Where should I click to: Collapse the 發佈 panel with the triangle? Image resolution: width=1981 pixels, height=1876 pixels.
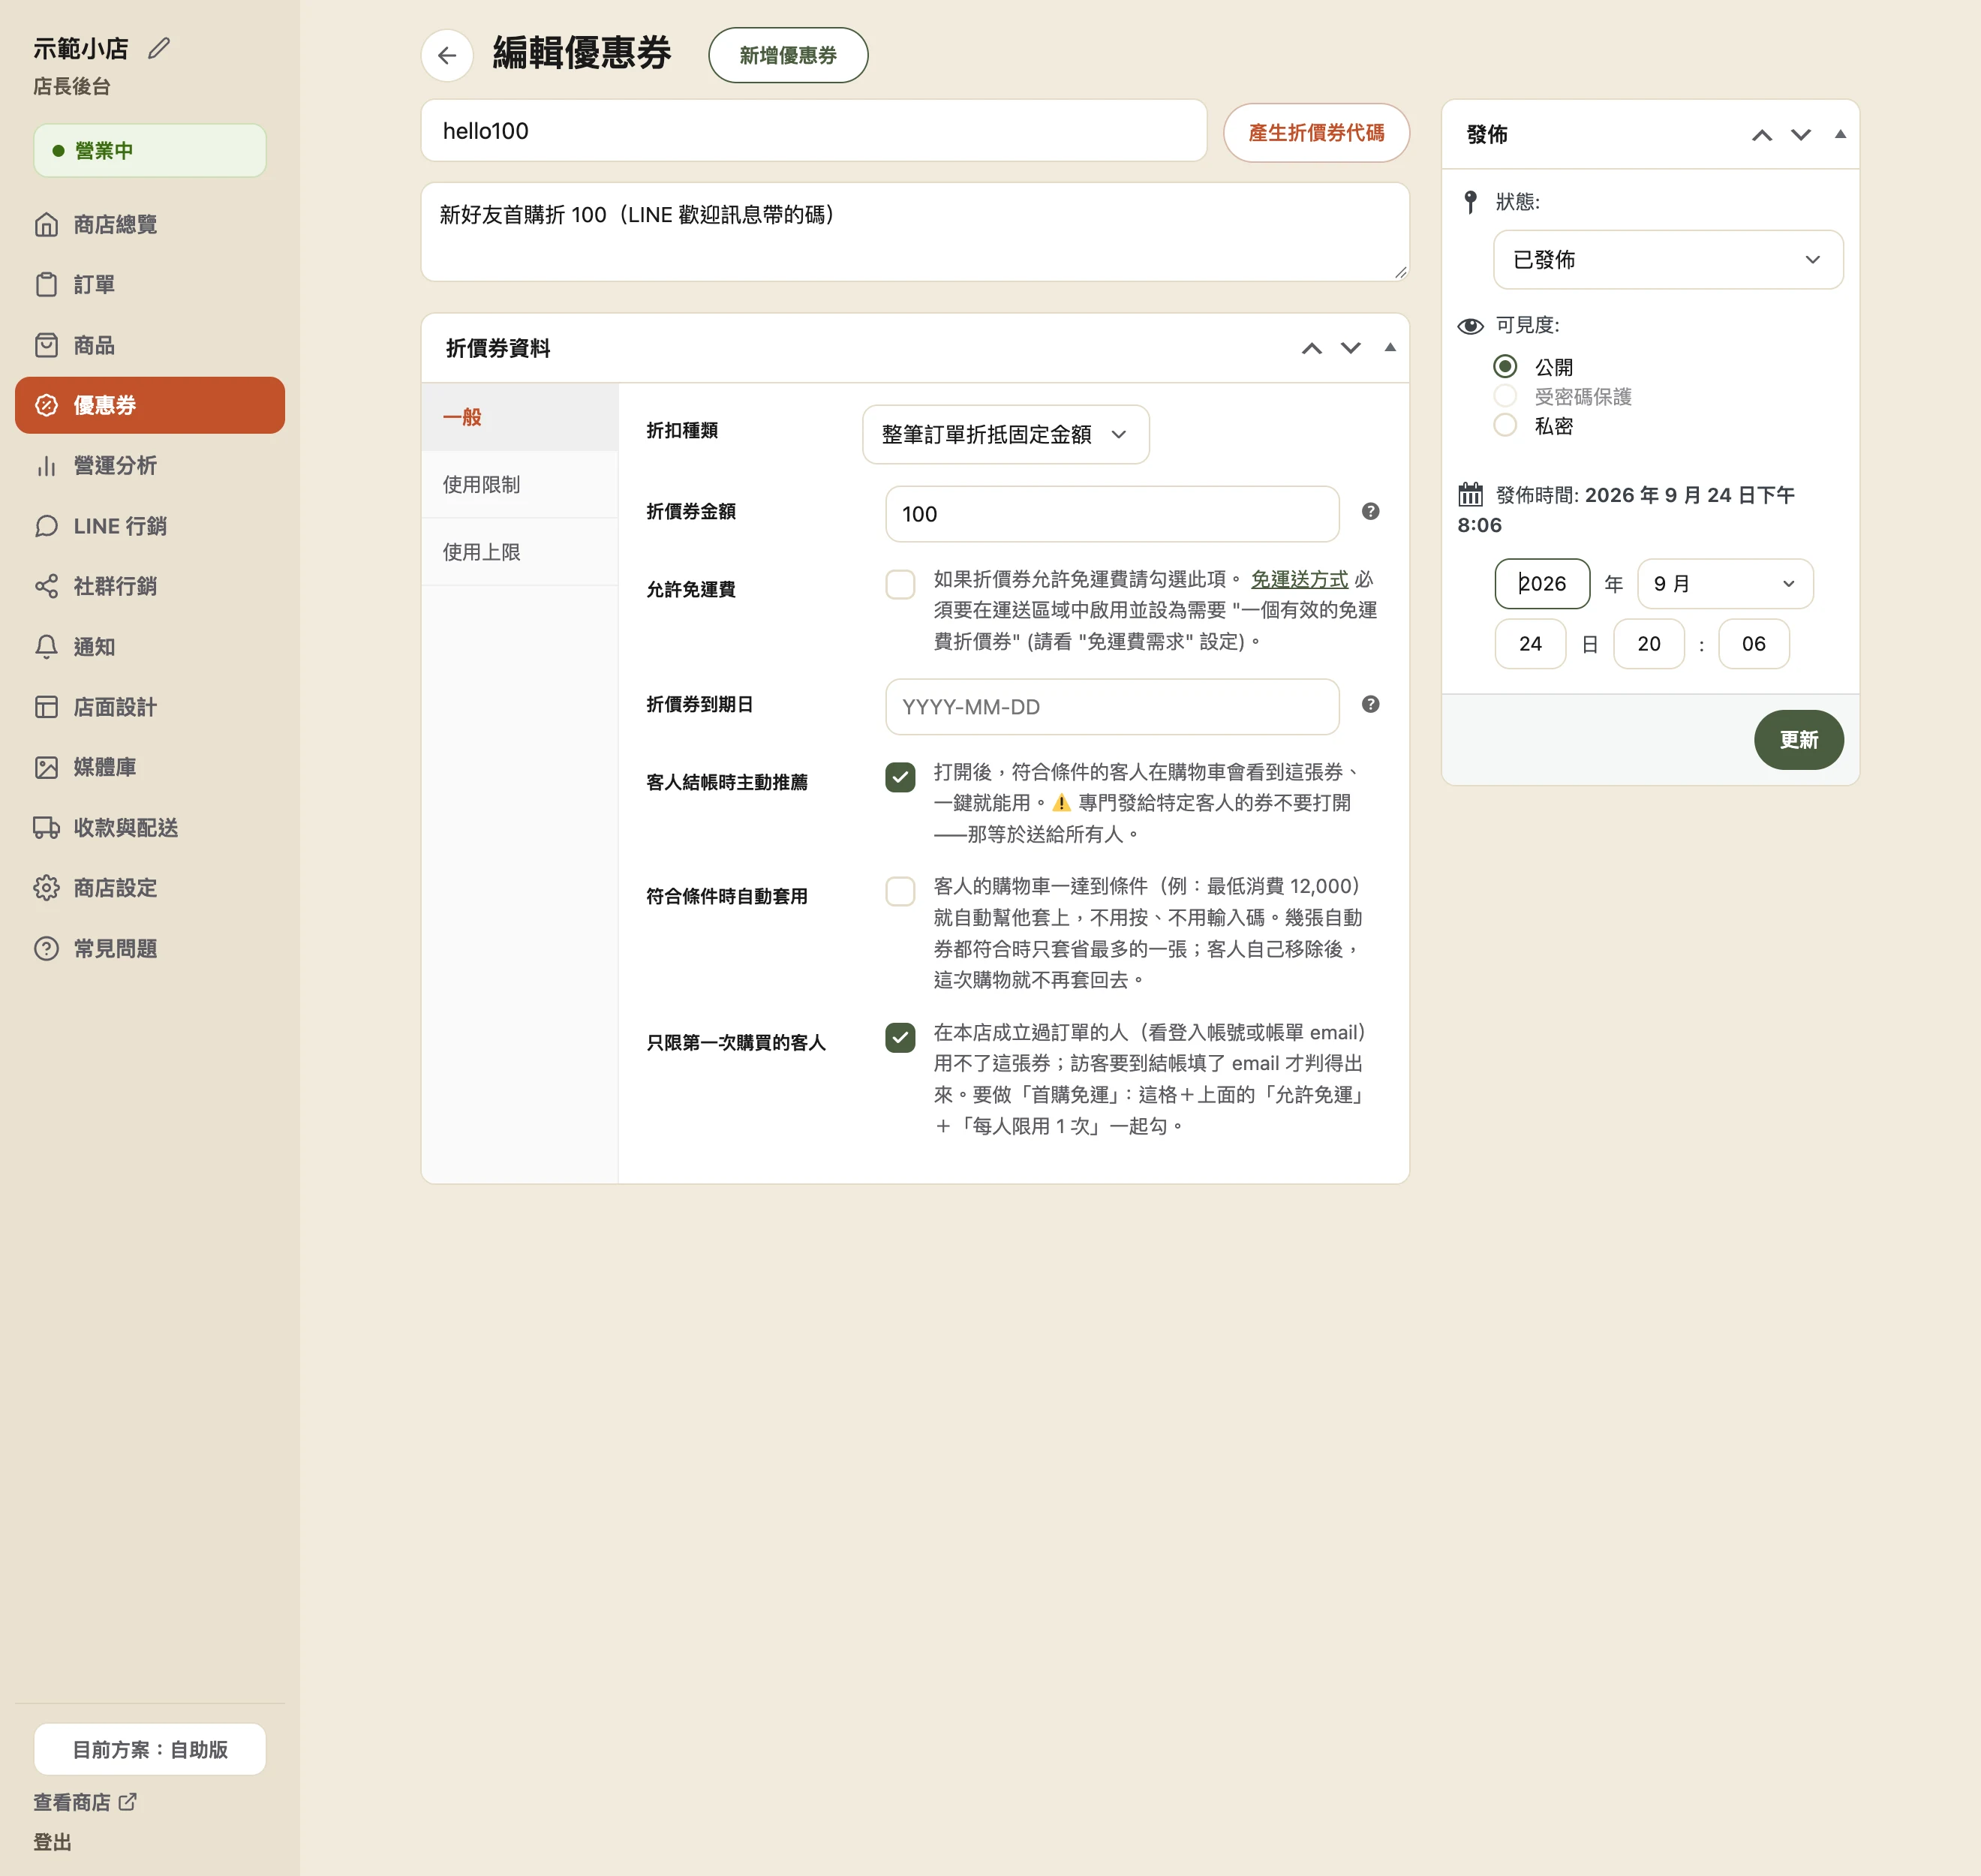[x=1840, y=134]
